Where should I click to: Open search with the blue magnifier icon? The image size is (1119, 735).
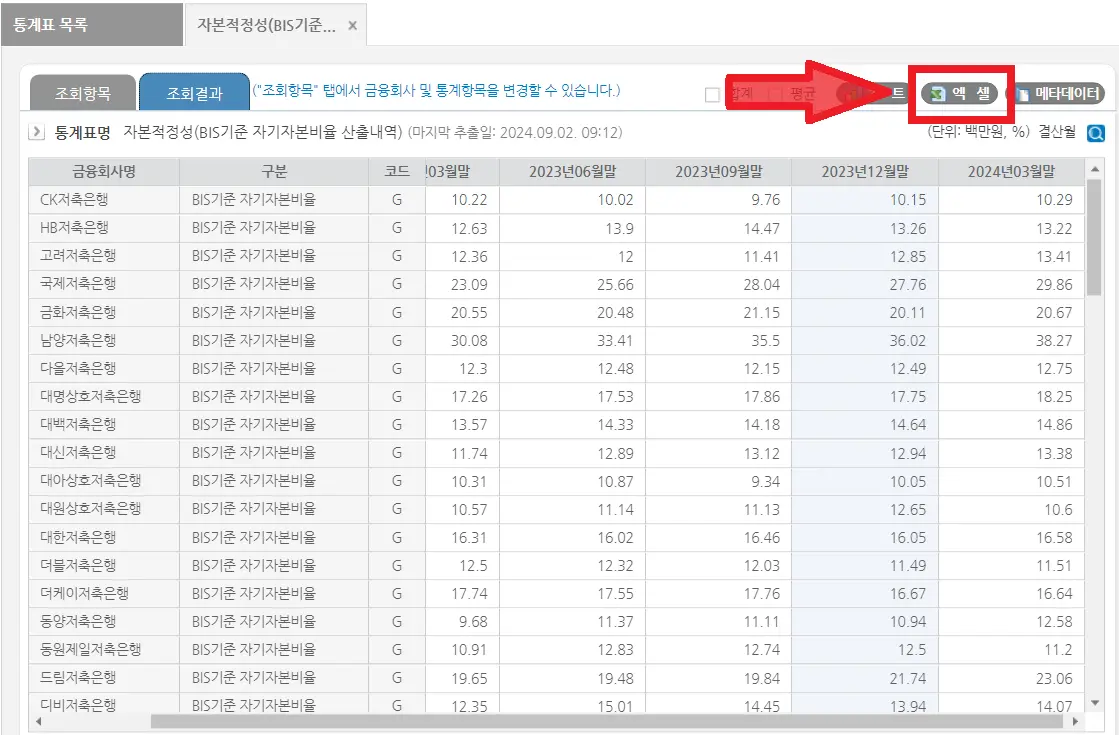1096,131
